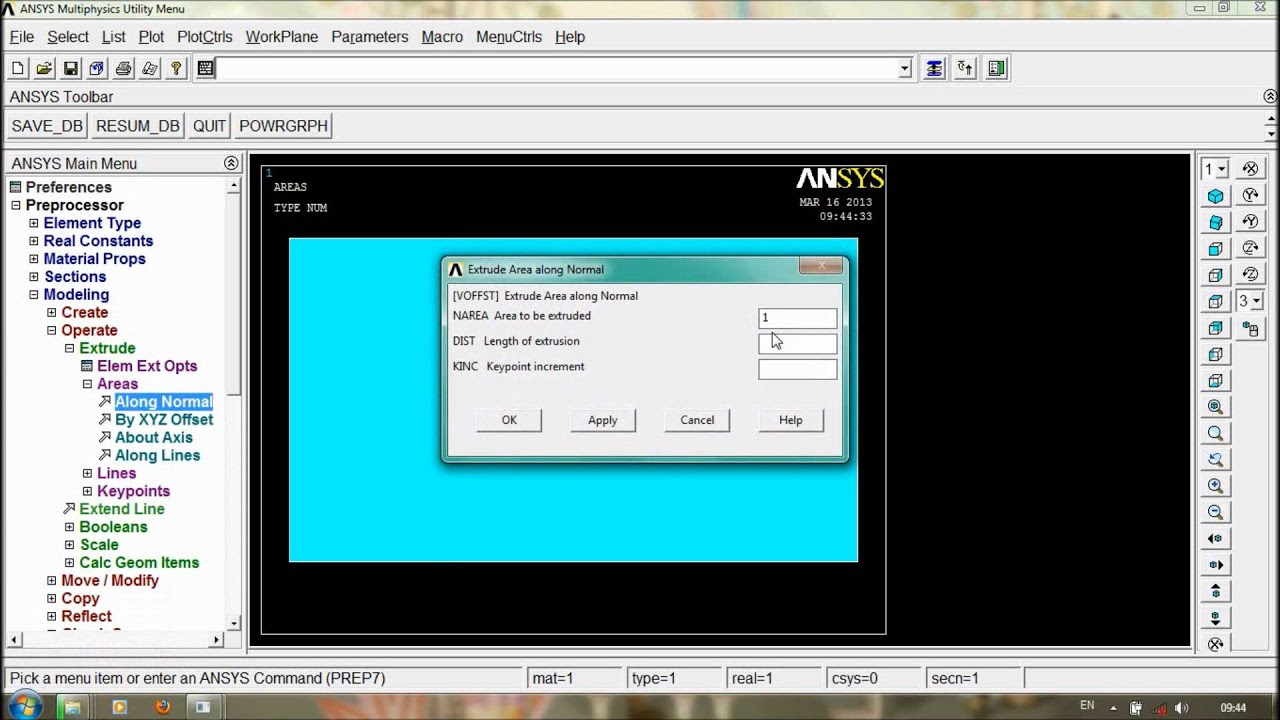Open the Contact Manager icon
The width and height of the screenshot is (1280, 720).
(x=996, y=69)
